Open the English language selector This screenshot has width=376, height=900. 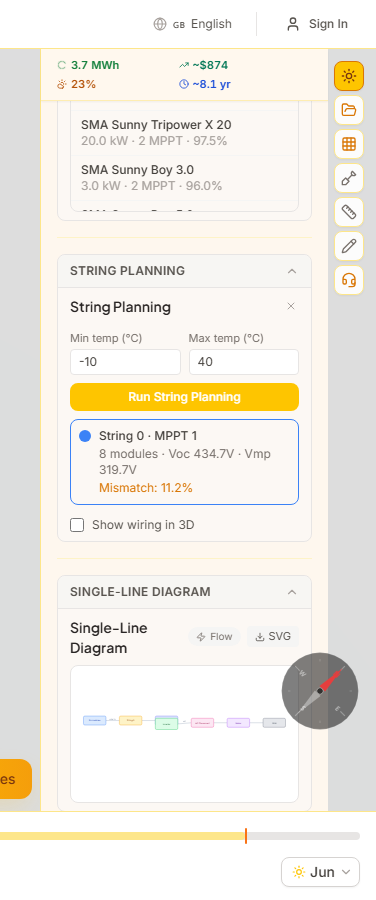click(192, 24)
